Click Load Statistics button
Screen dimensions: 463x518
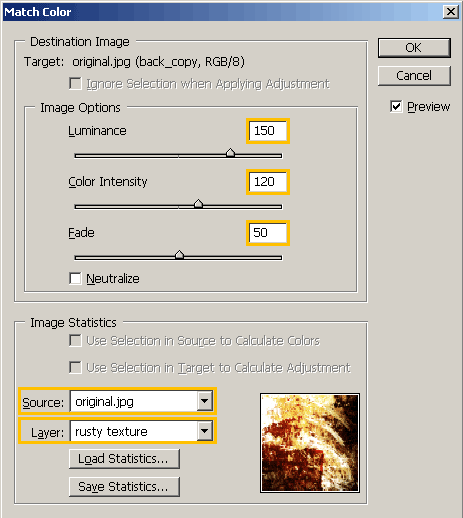point(124,459)
